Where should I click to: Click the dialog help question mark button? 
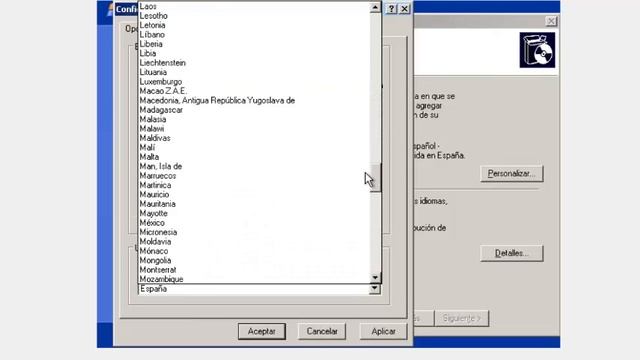[391, 9]
